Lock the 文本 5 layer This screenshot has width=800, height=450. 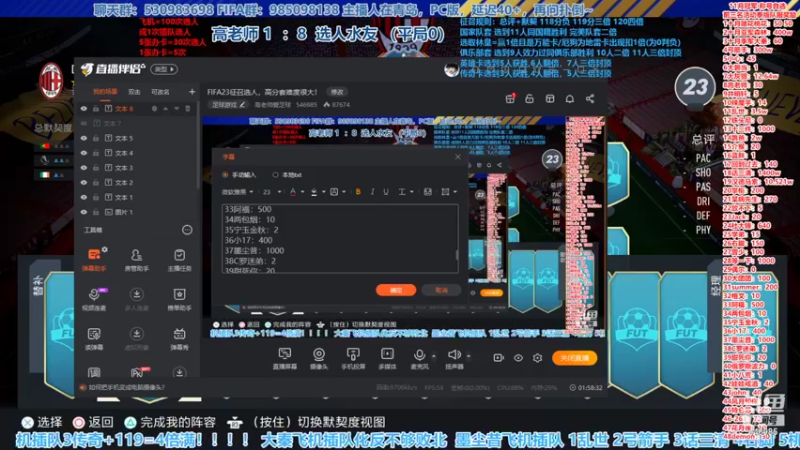click(x=95, y=138)
